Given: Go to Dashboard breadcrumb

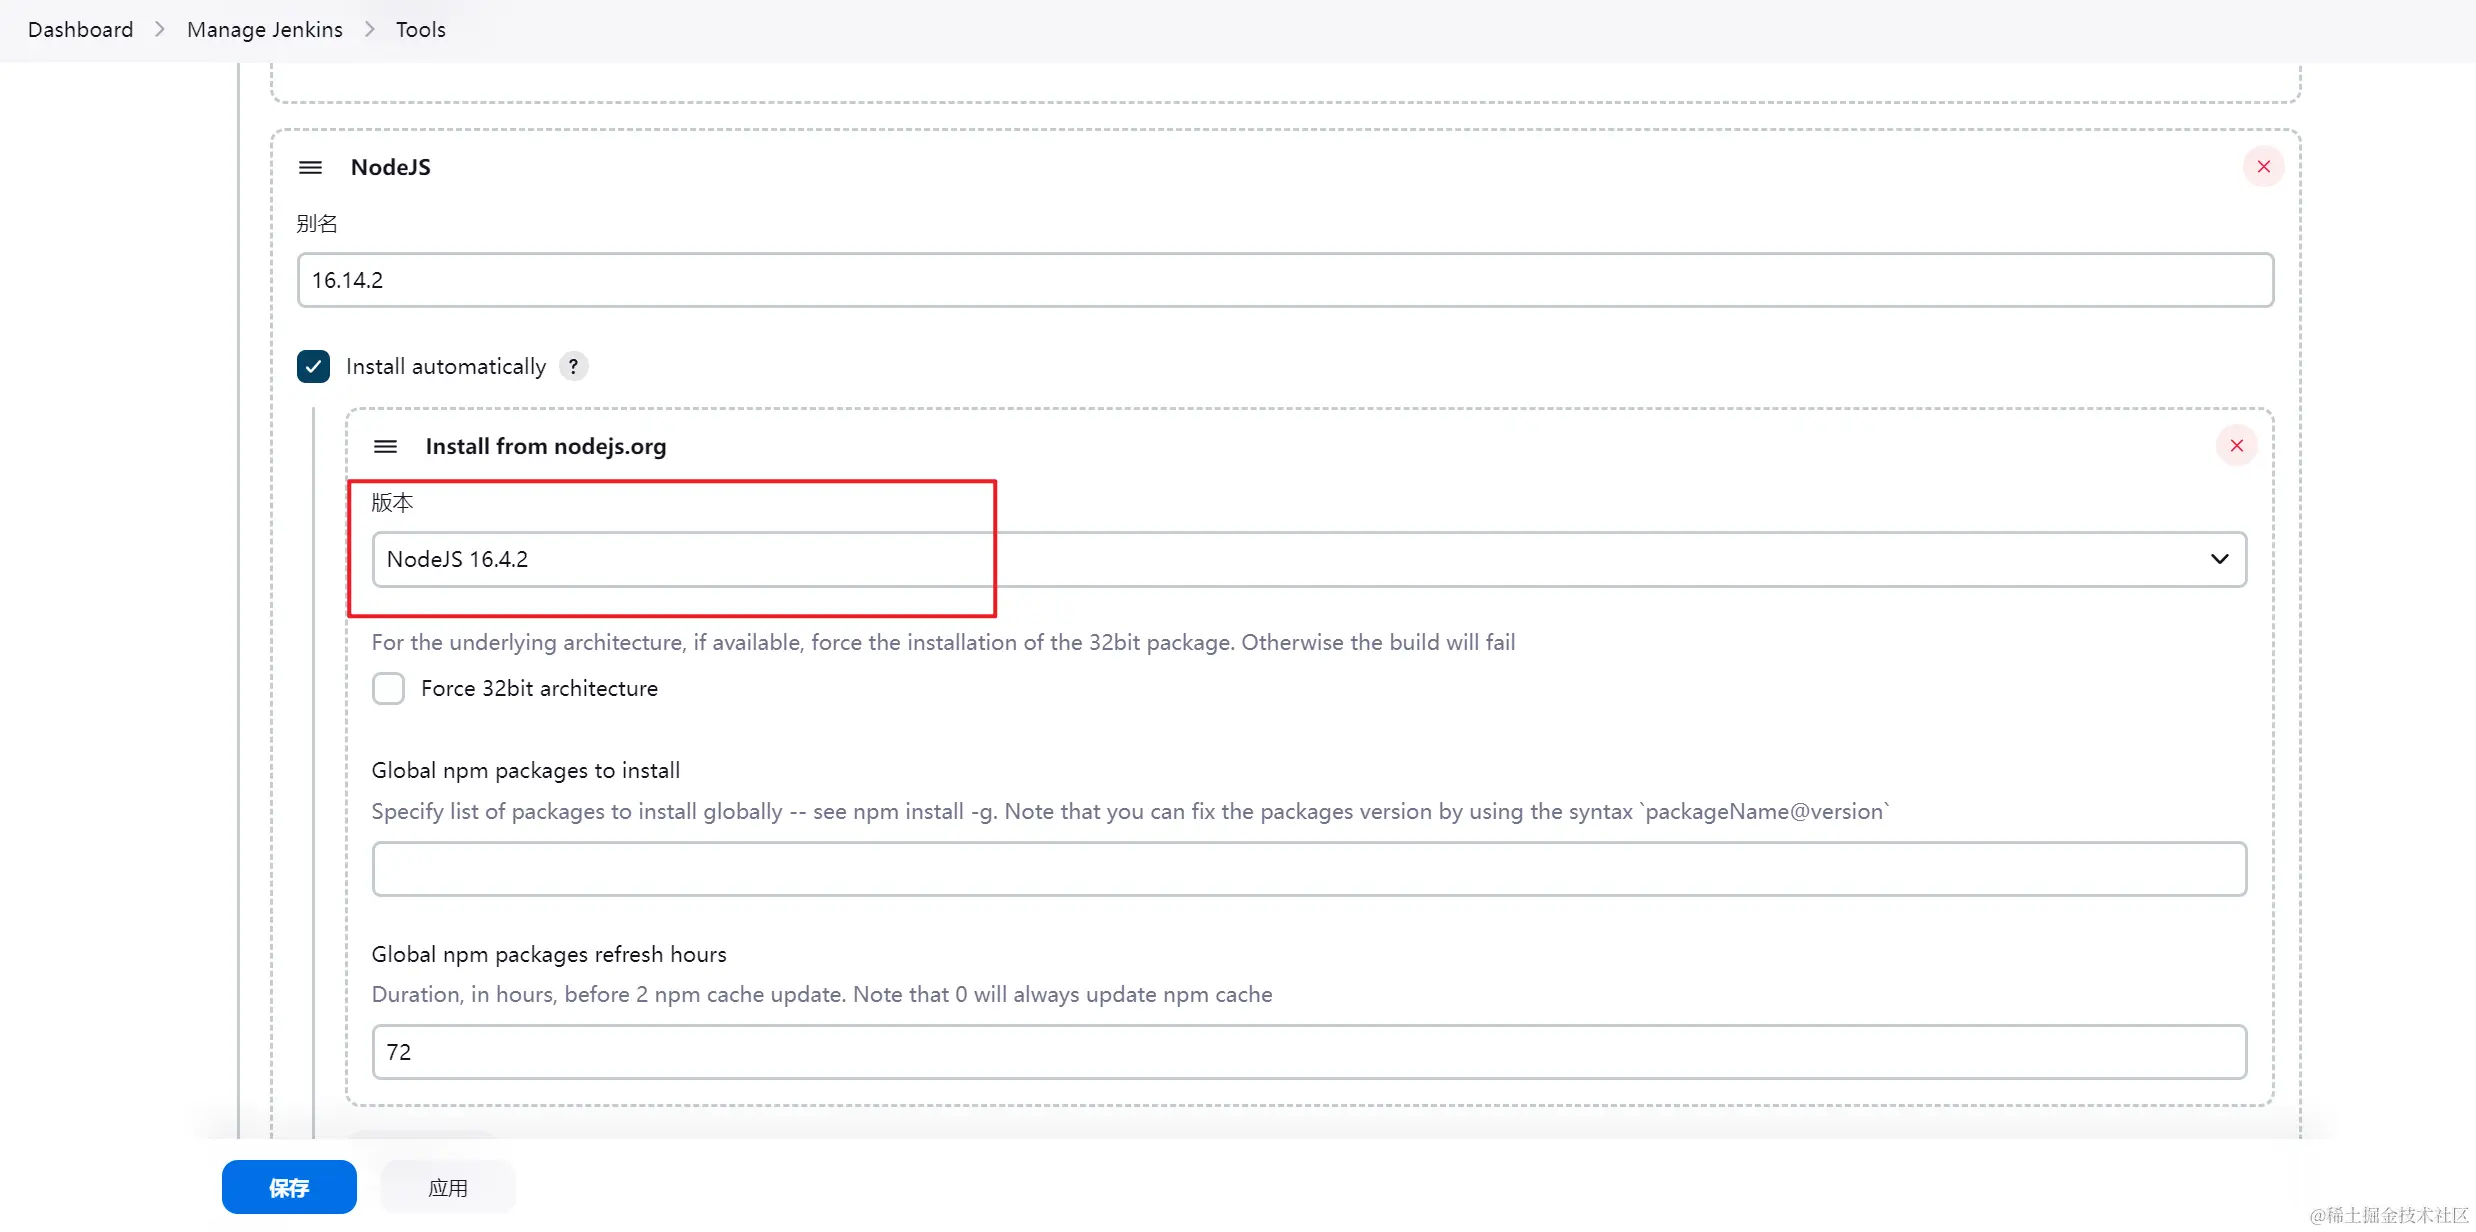Looking at the screenshot, I should (x=80, y=30).
